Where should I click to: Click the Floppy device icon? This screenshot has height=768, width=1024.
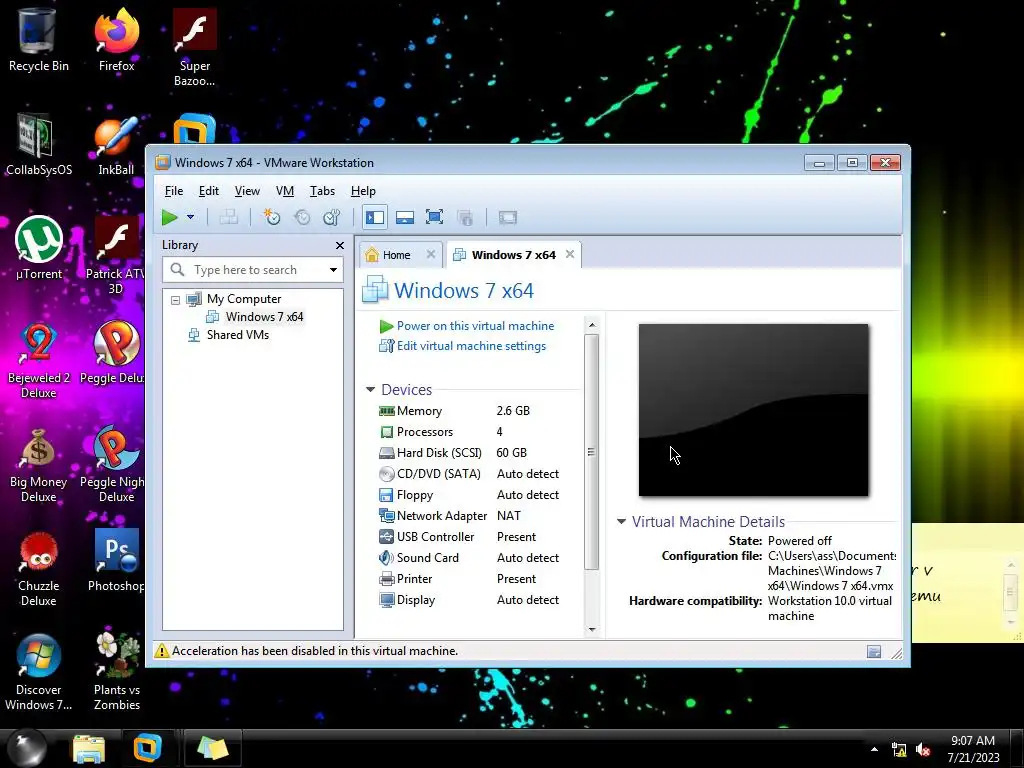tap(387, 495)
